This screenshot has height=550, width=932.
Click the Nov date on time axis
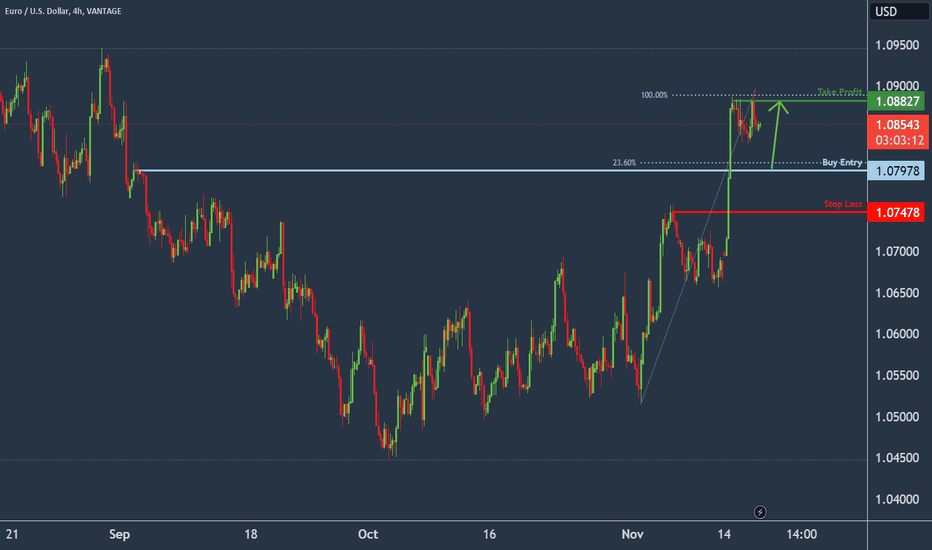coord(632,535)
